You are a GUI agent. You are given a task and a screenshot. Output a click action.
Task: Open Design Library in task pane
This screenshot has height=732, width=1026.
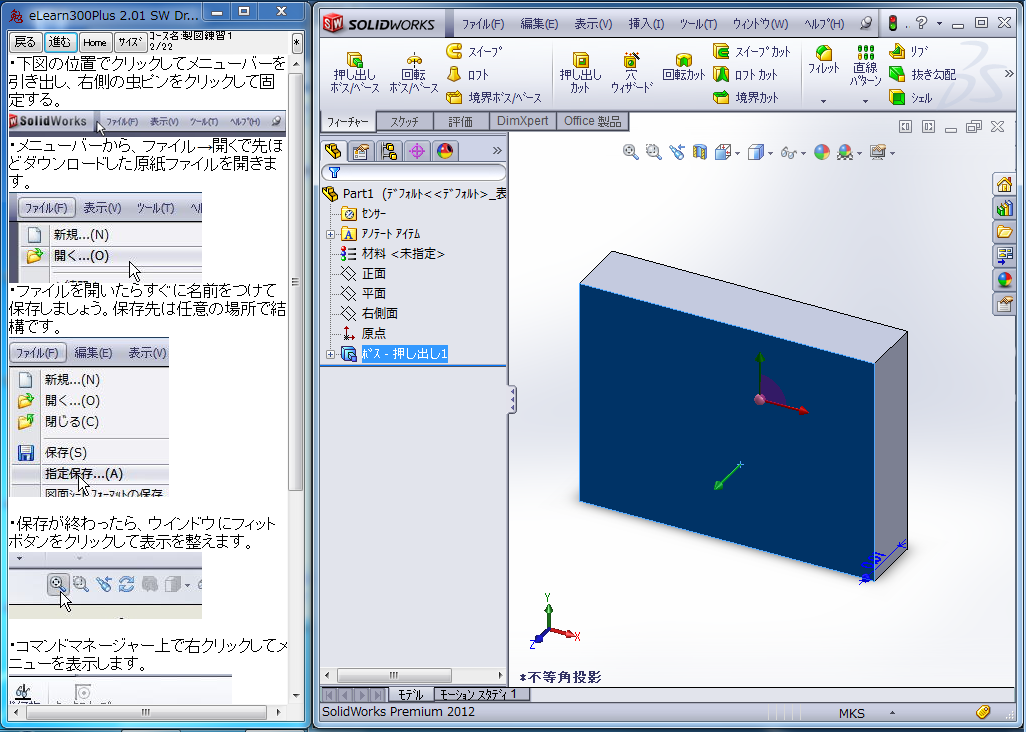(1004, 208)
